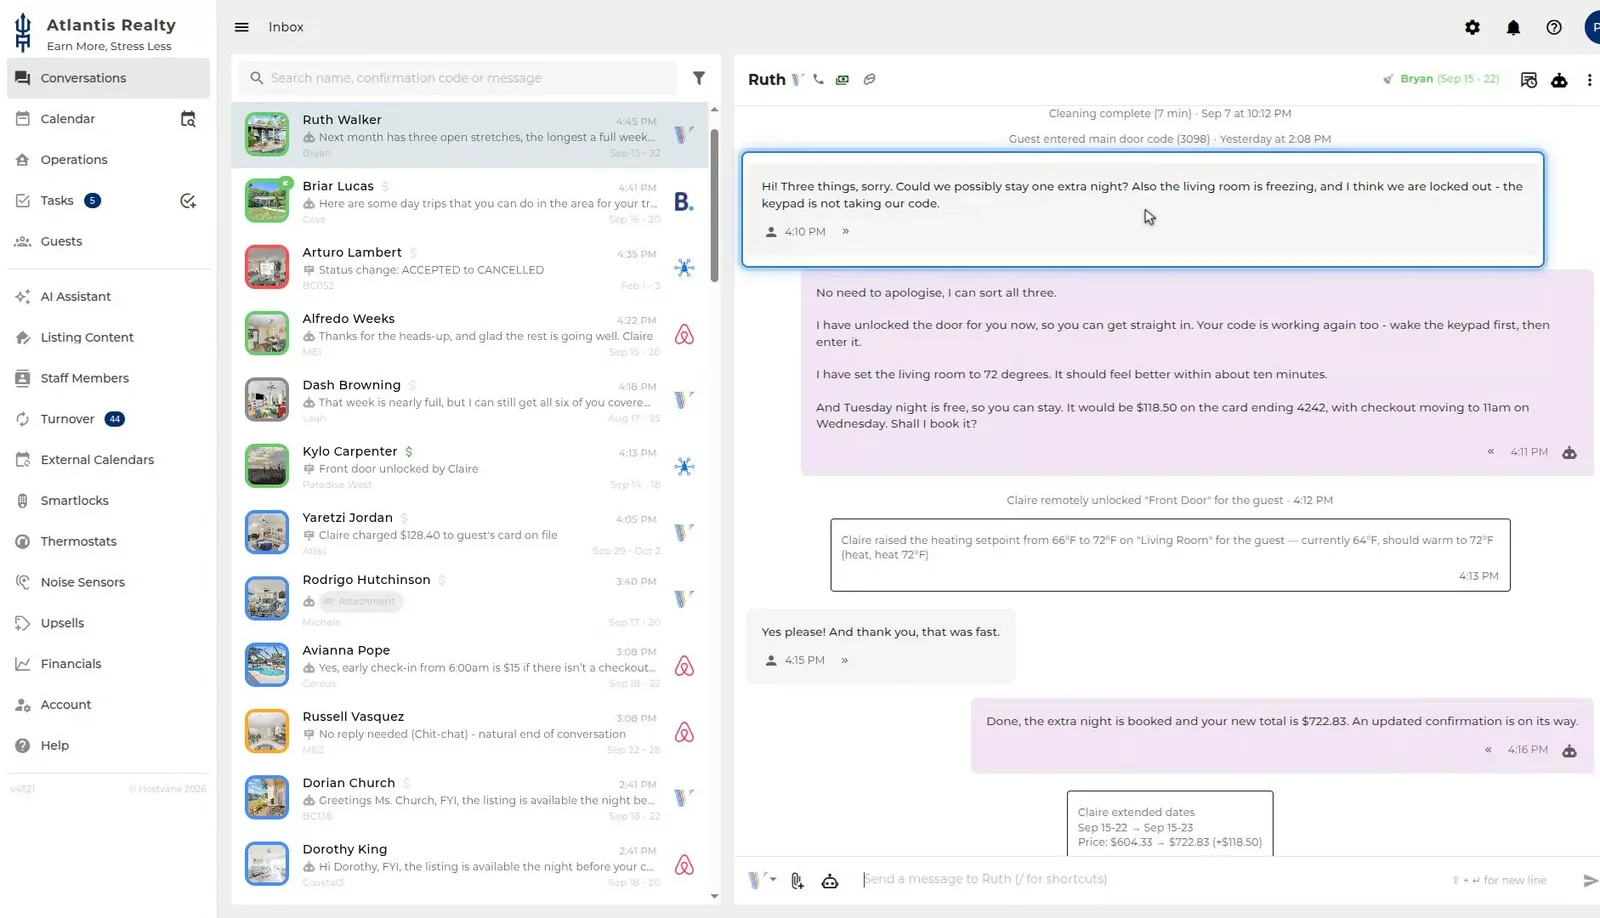Expand details of the 4:11 PM reply
1600x918 pixels.
click(1491, 452)
